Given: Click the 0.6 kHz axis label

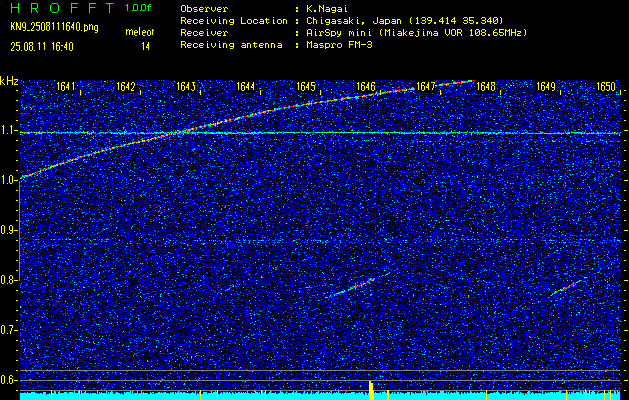Looking at the screenshot, I should tap(8, 380).
